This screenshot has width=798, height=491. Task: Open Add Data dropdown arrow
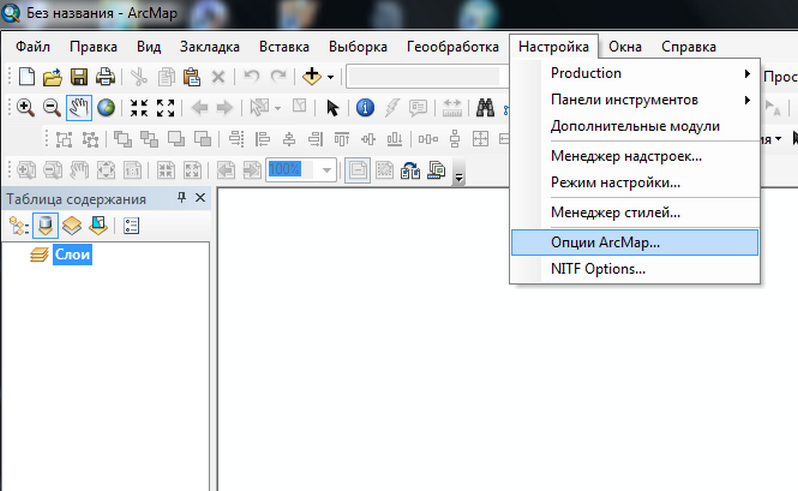[x=330, y=77]
